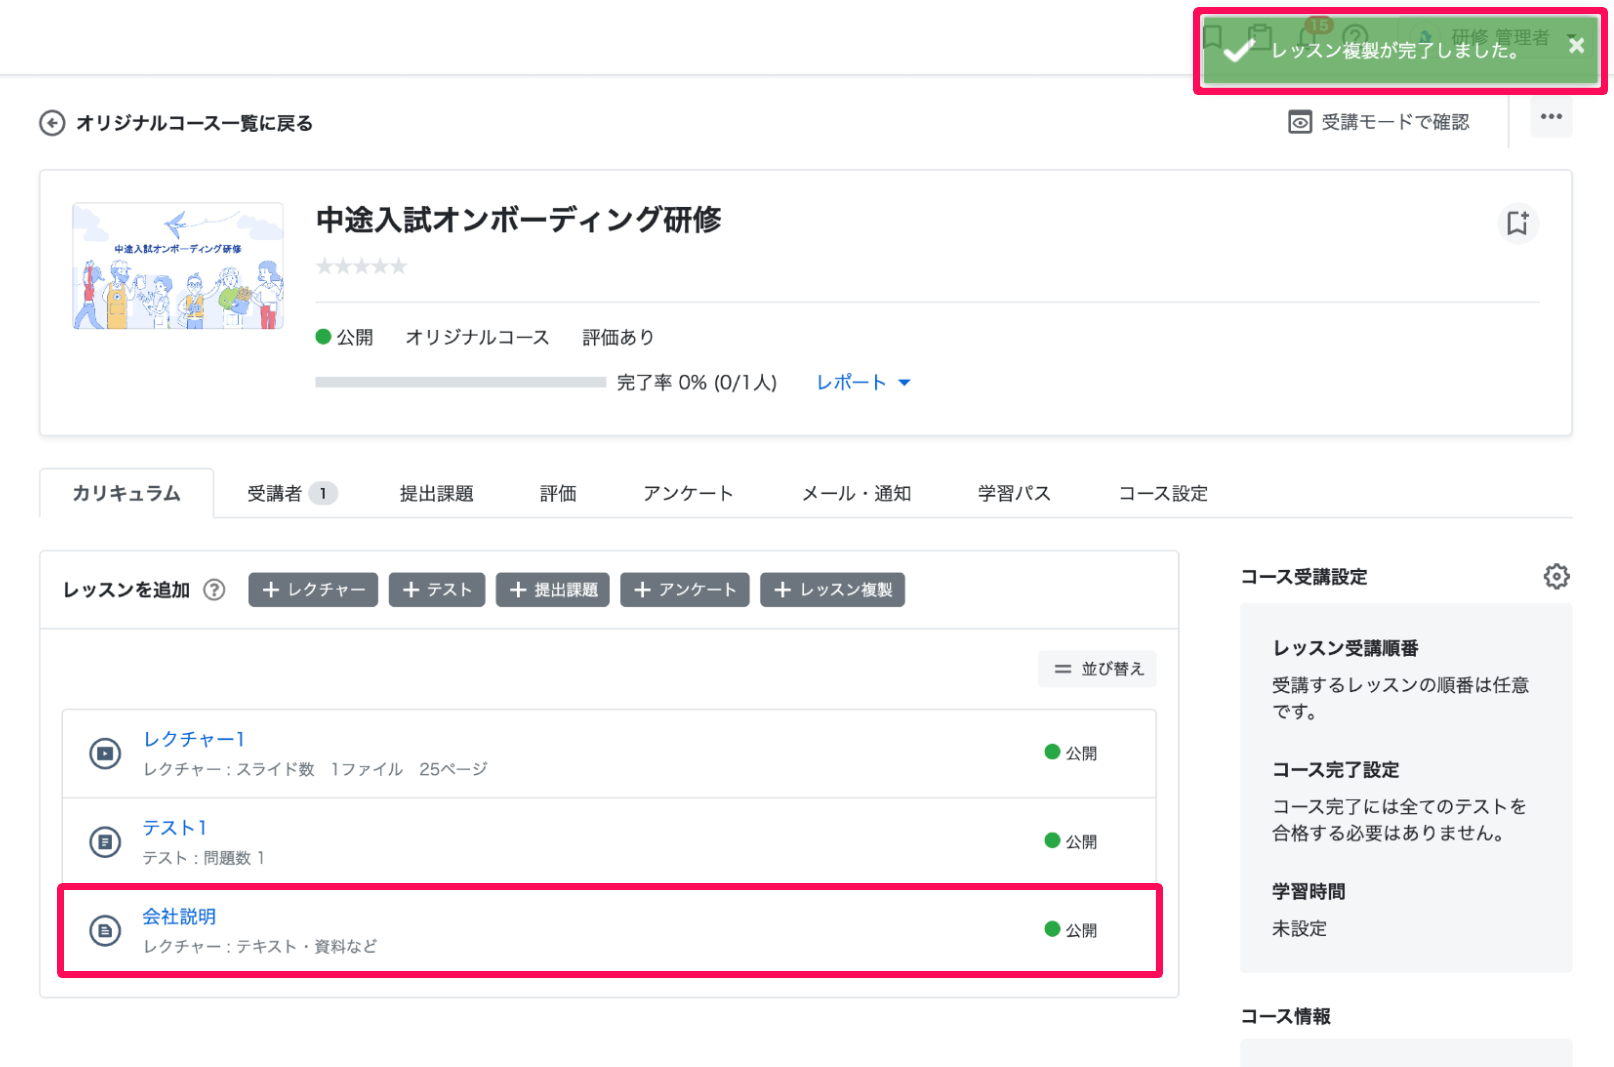This screenshot has width=1614, height=1067.
Task: Click the course 公開 status label
Action: 344,337
